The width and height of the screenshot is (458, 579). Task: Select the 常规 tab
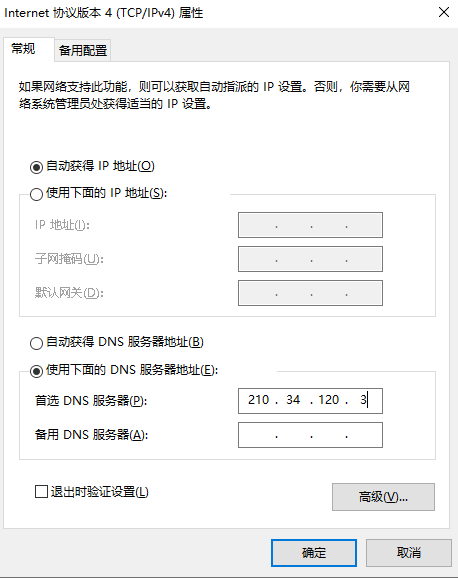coord(23,48)
